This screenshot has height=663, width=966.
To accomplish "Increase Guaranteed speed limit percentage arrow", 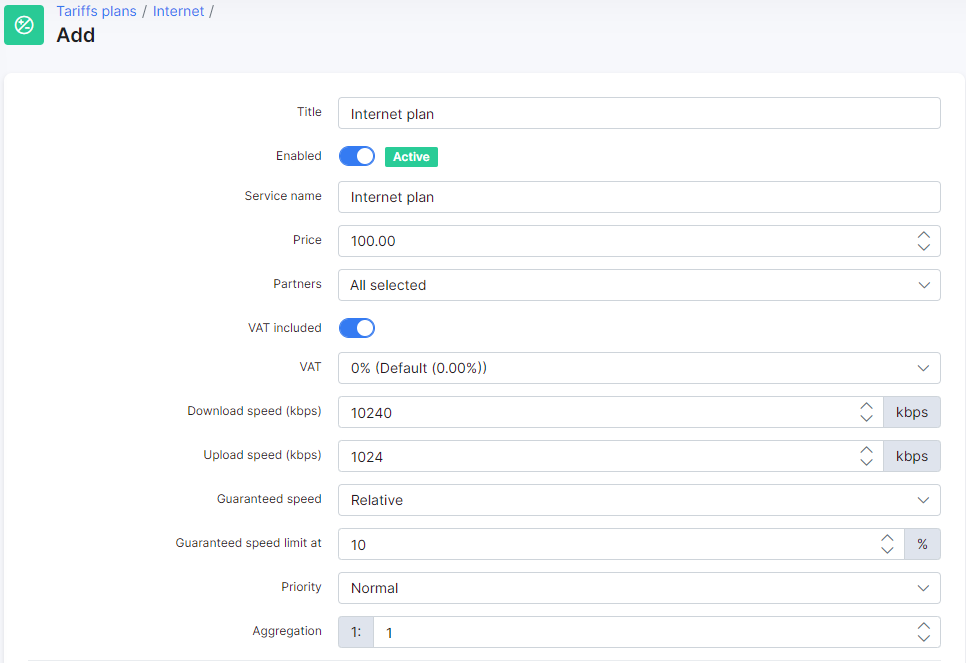I will coord(887,538).
